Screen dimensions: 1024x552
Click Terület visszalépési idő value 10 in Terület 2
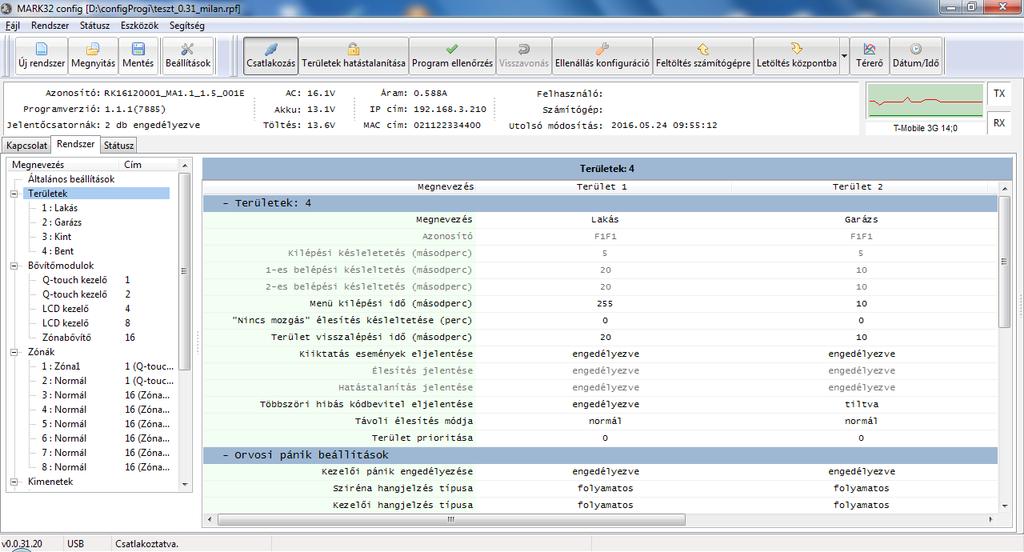(x=861, y=337)
